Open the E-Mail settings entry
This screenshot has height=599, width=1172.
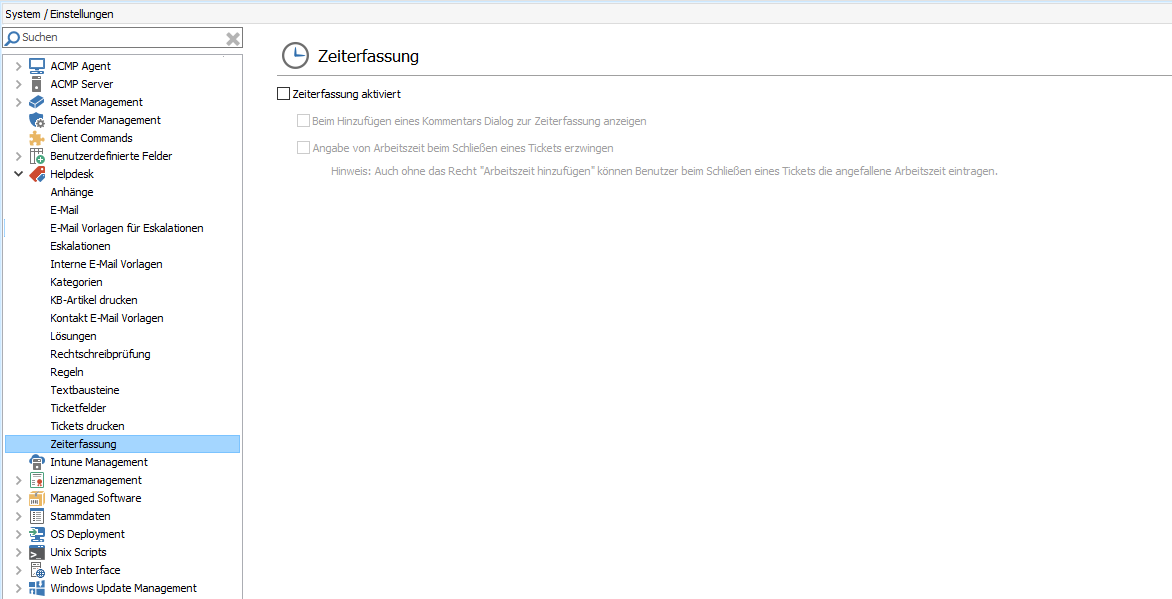[64, 209]
